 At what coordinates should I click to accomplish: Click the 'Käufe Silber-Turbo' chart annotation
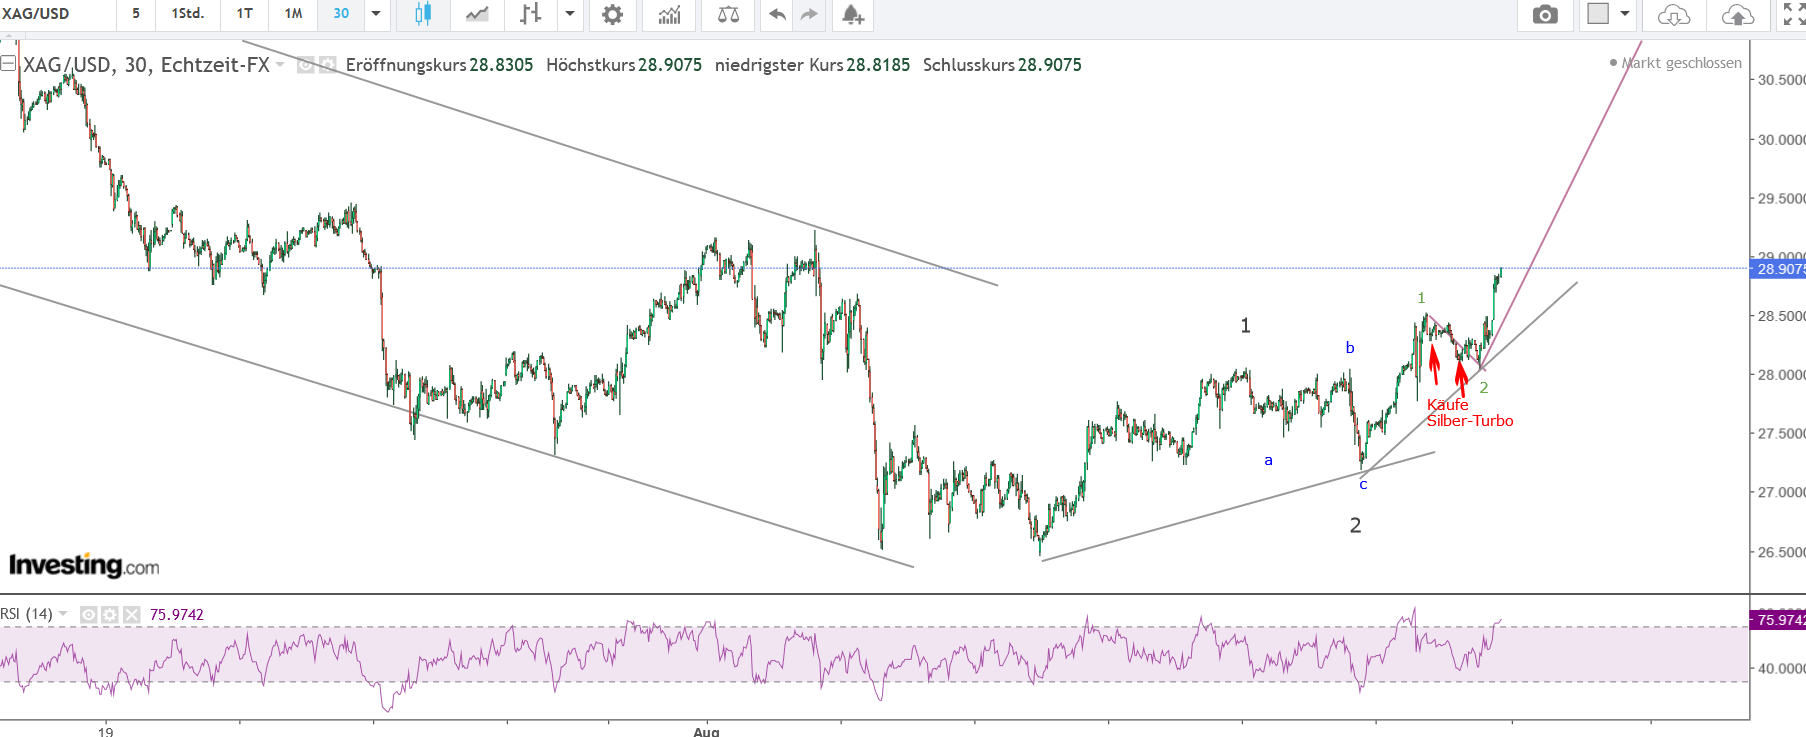coord(1470,413)
